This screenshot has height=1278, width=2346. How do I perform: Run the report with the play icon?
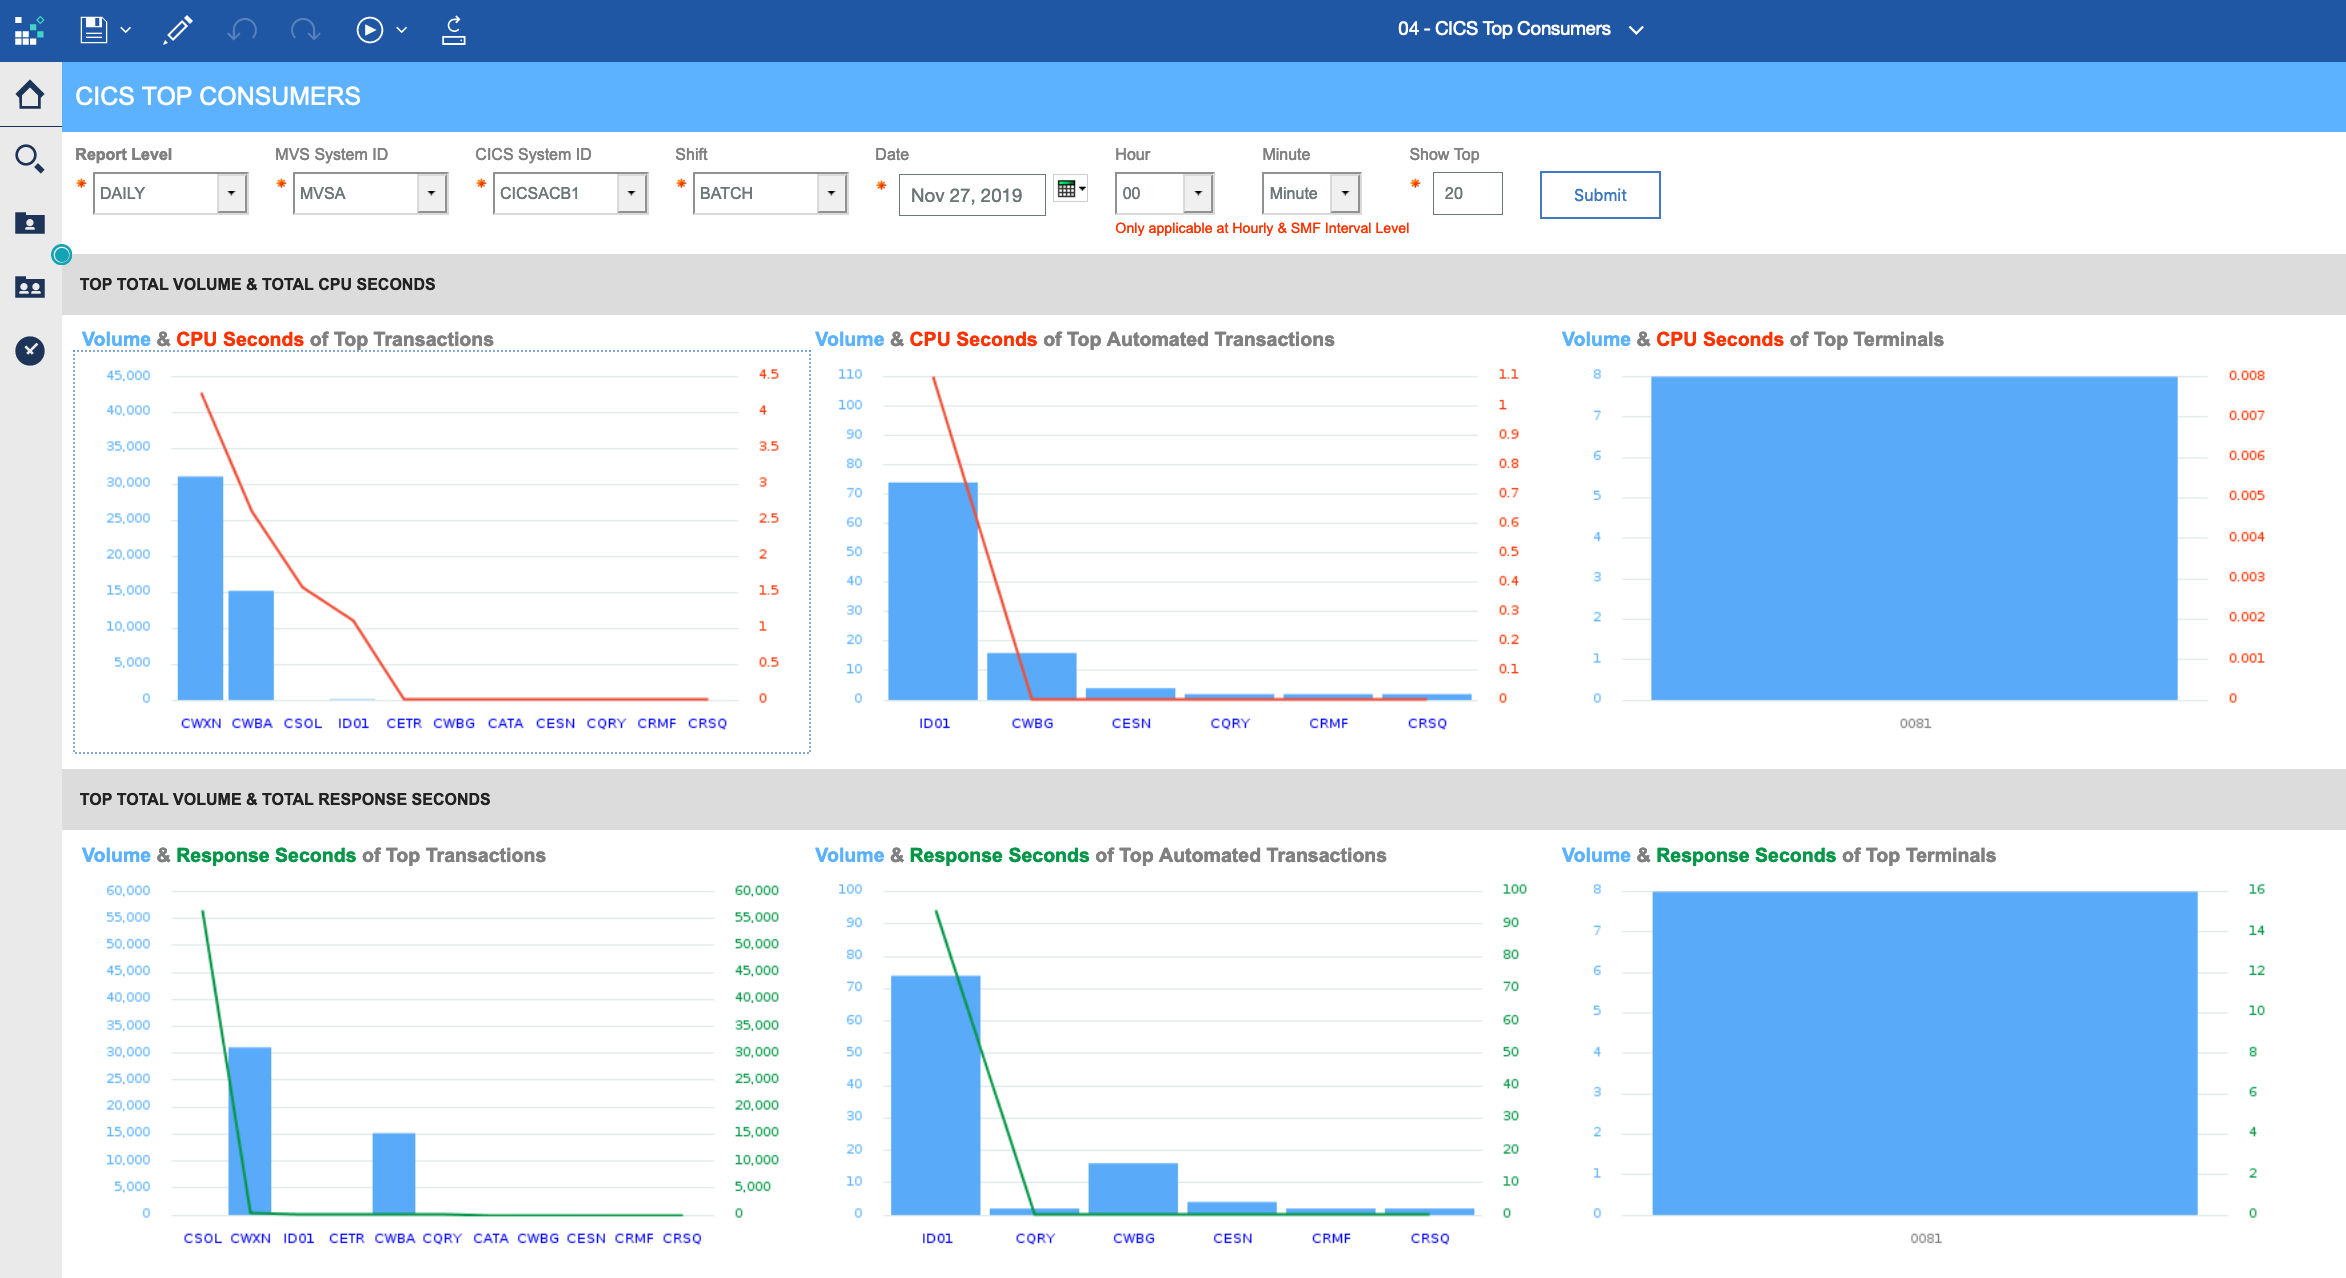[369, 30]
